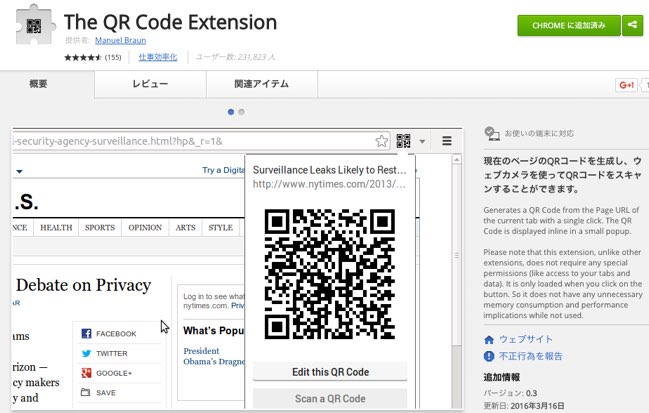The width and height of the screenshot is (649, 413).
Task: Click the Debate on Privacy headline
Action: coord(84,285)
